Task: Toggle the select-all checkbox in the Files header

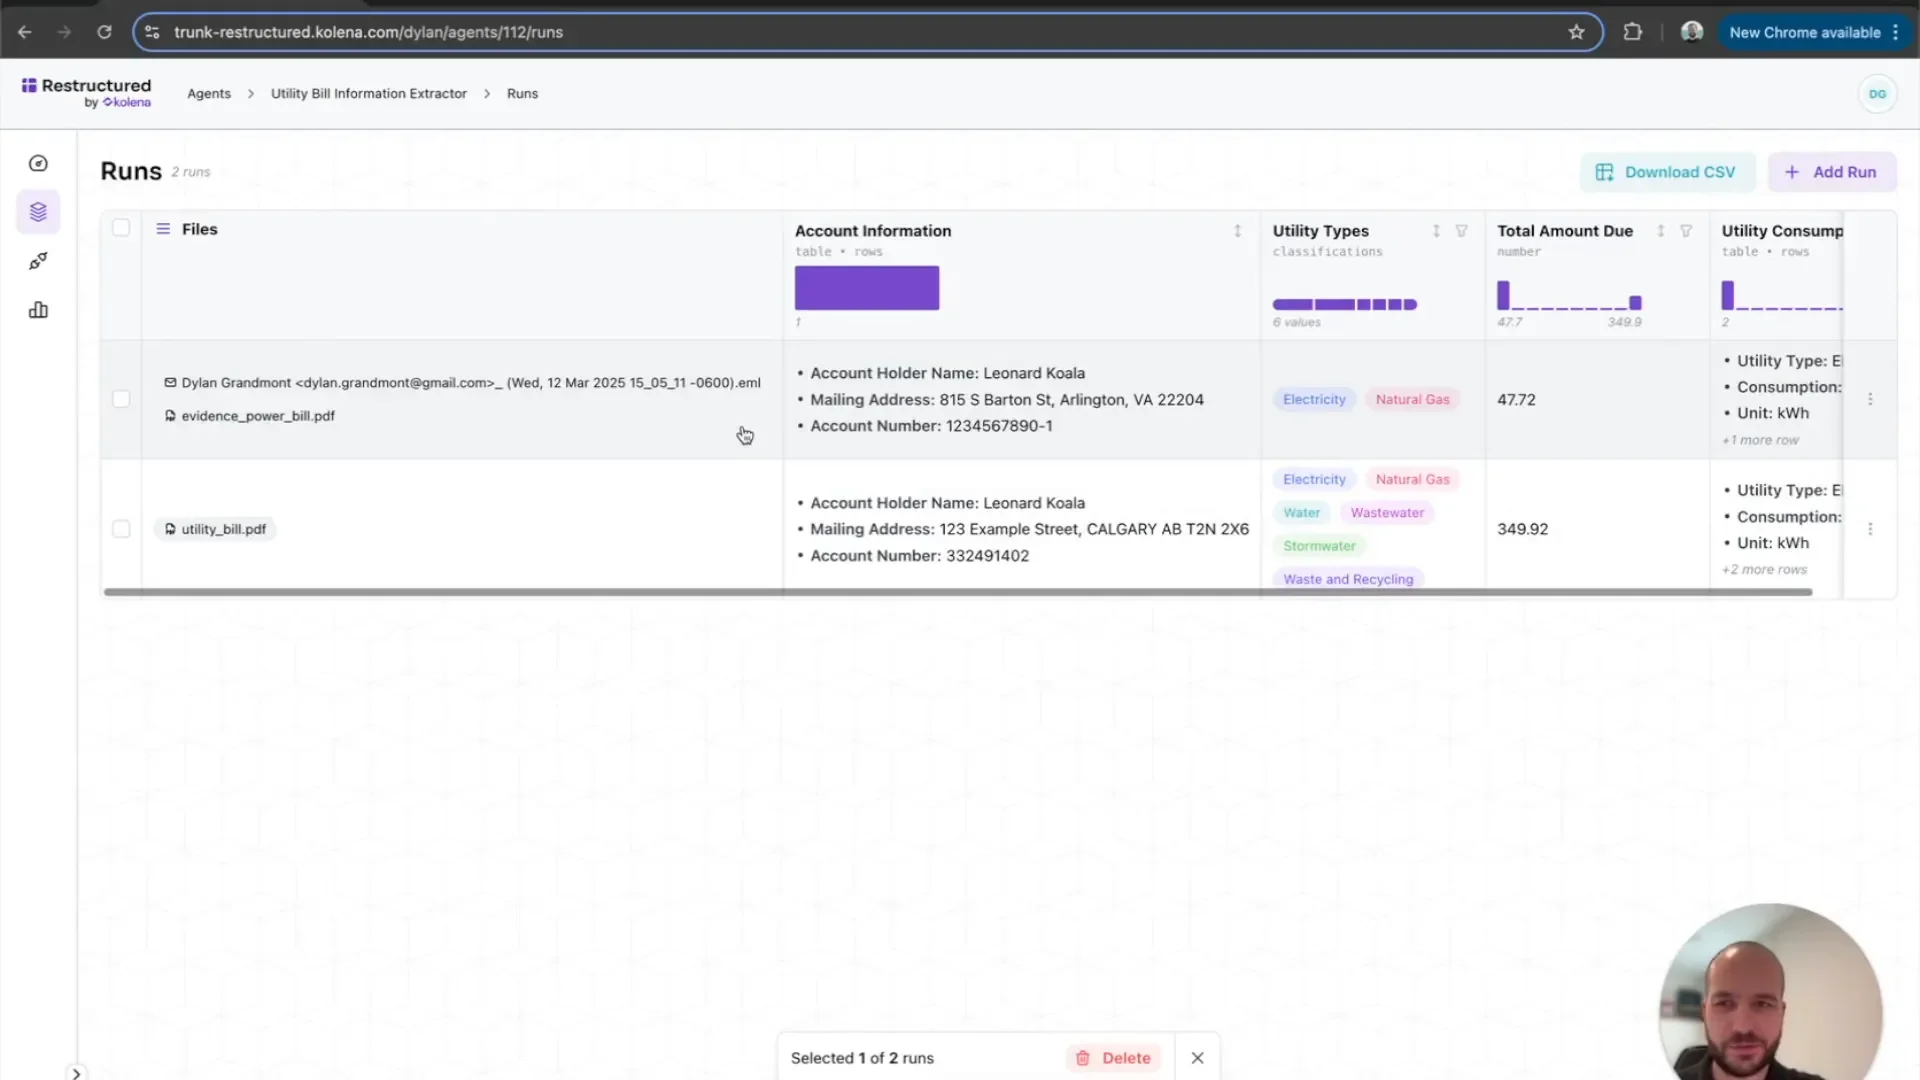Action: 121,228
